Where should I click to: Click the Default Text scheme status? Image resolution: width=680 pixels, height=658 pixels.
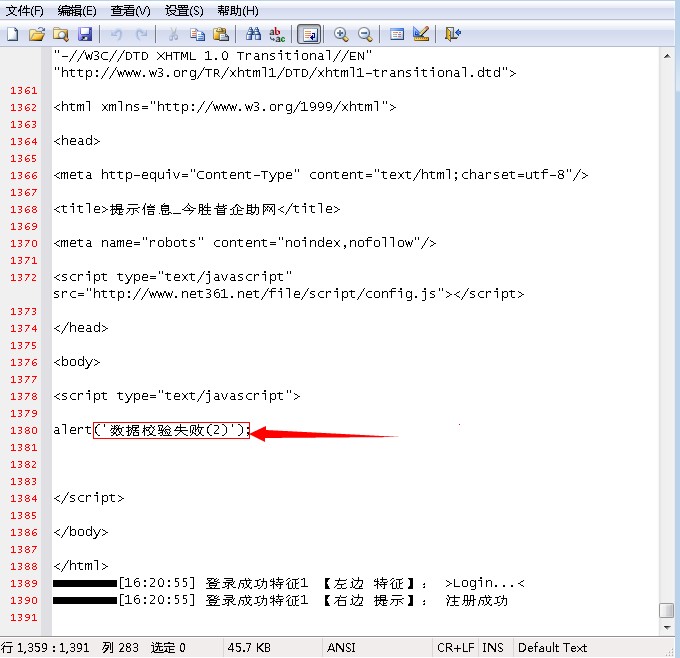552,648
